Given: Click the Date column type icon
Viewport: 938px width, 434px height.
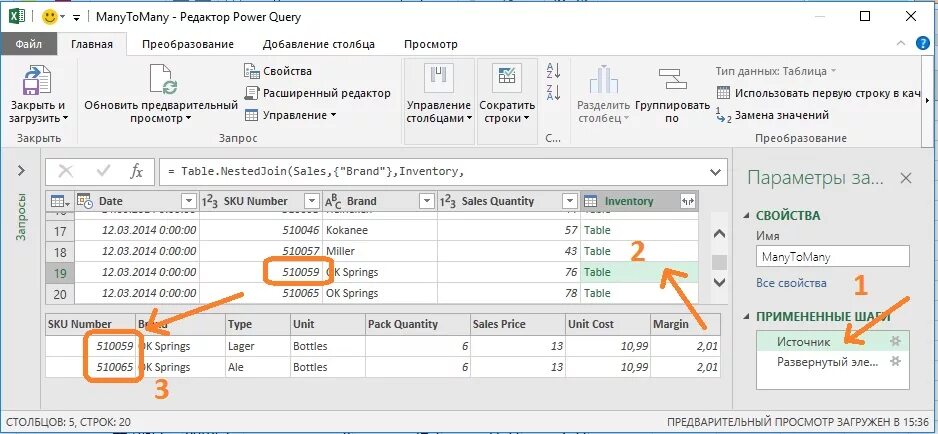Looking at the screenshot, I should pos(84,201).
